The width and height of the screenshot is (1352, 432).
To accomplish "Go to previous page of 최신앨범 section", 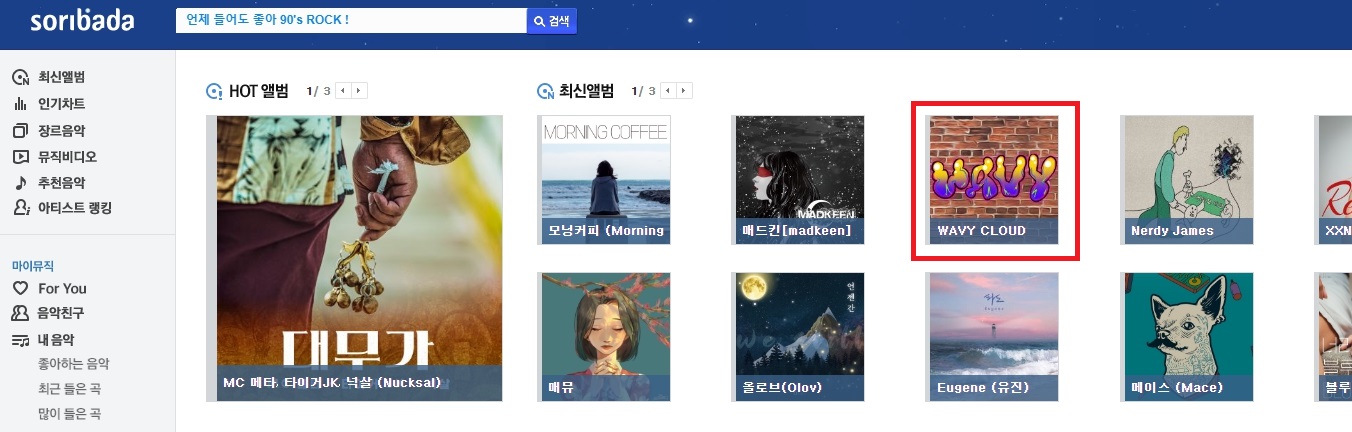I will coord(668,91).
